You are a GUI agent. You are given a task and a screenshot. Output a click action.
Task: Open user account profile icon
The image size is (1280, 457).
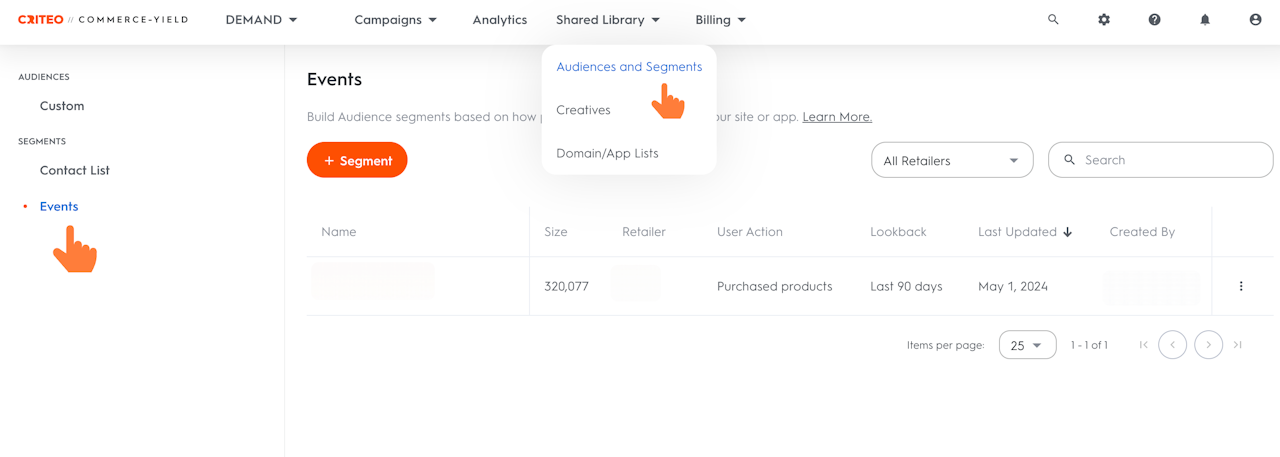[x=1255, y=20]
